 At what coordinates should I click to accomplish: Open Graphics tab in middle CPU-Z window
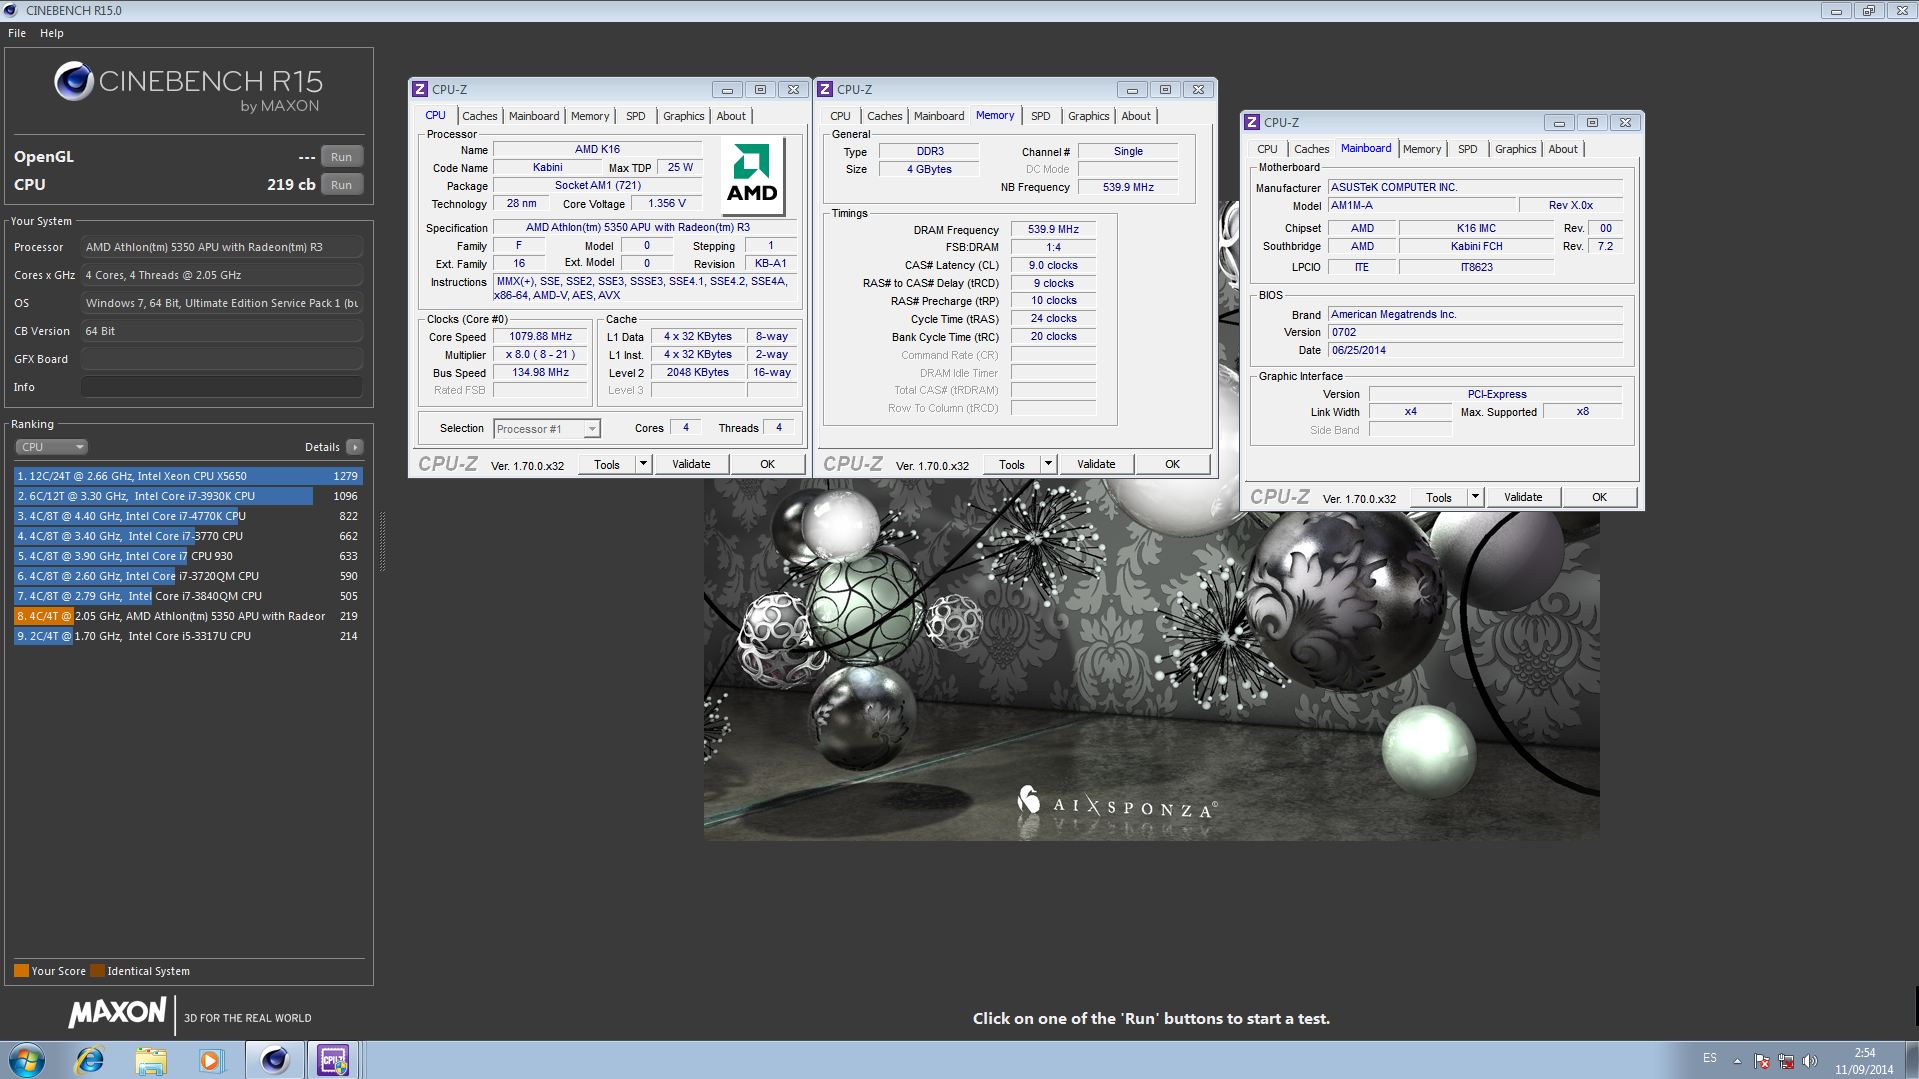(x=1089, y=116)
